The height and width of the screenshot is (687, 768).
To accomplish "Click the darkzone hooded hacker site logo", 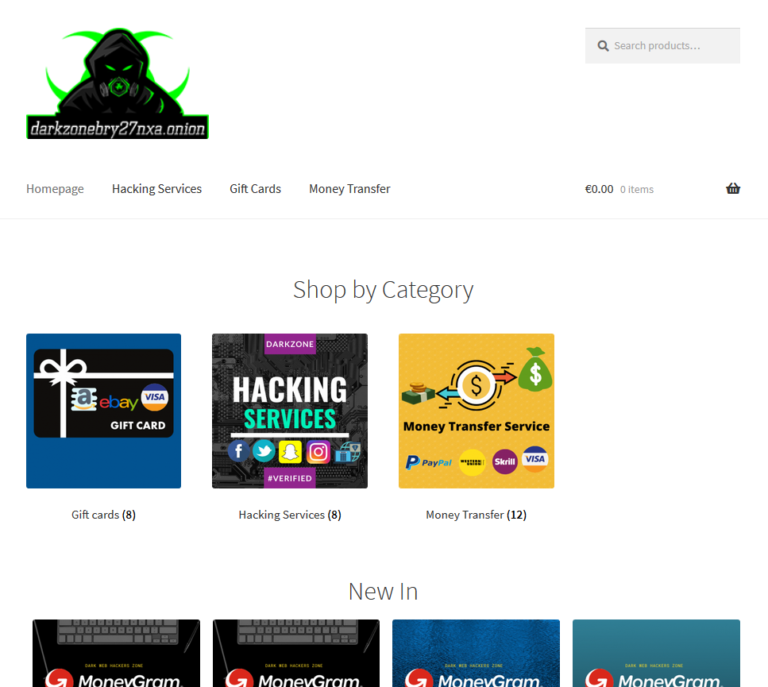I will tap(118, 83).
